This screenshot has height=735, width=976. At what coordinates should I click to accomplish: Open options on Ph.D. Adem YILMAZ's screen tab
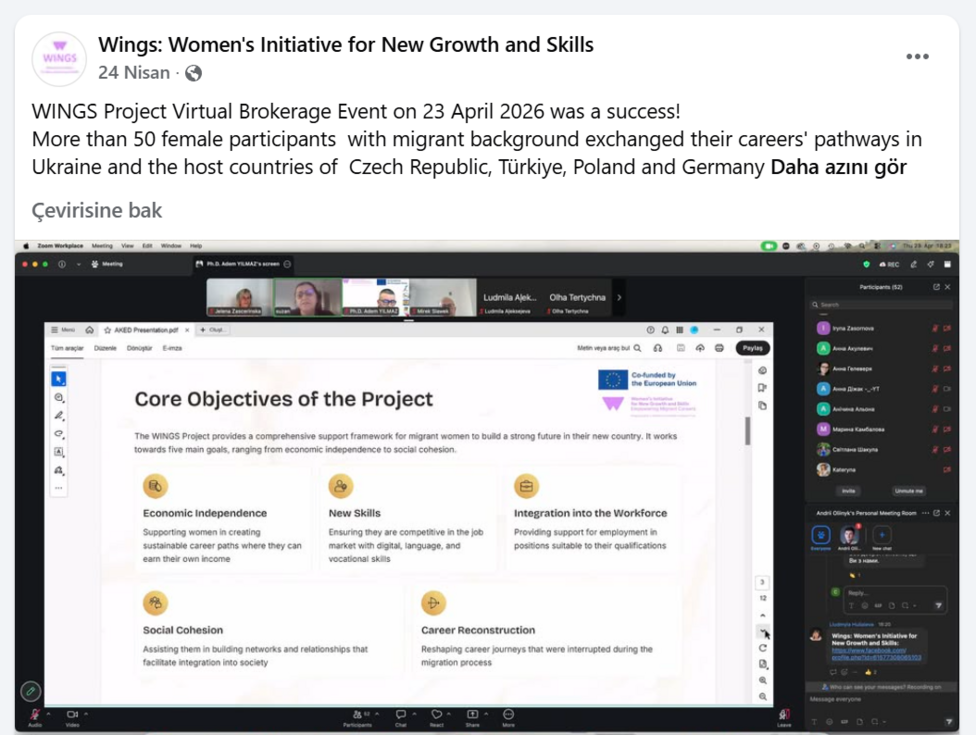(x=287, y=264)
